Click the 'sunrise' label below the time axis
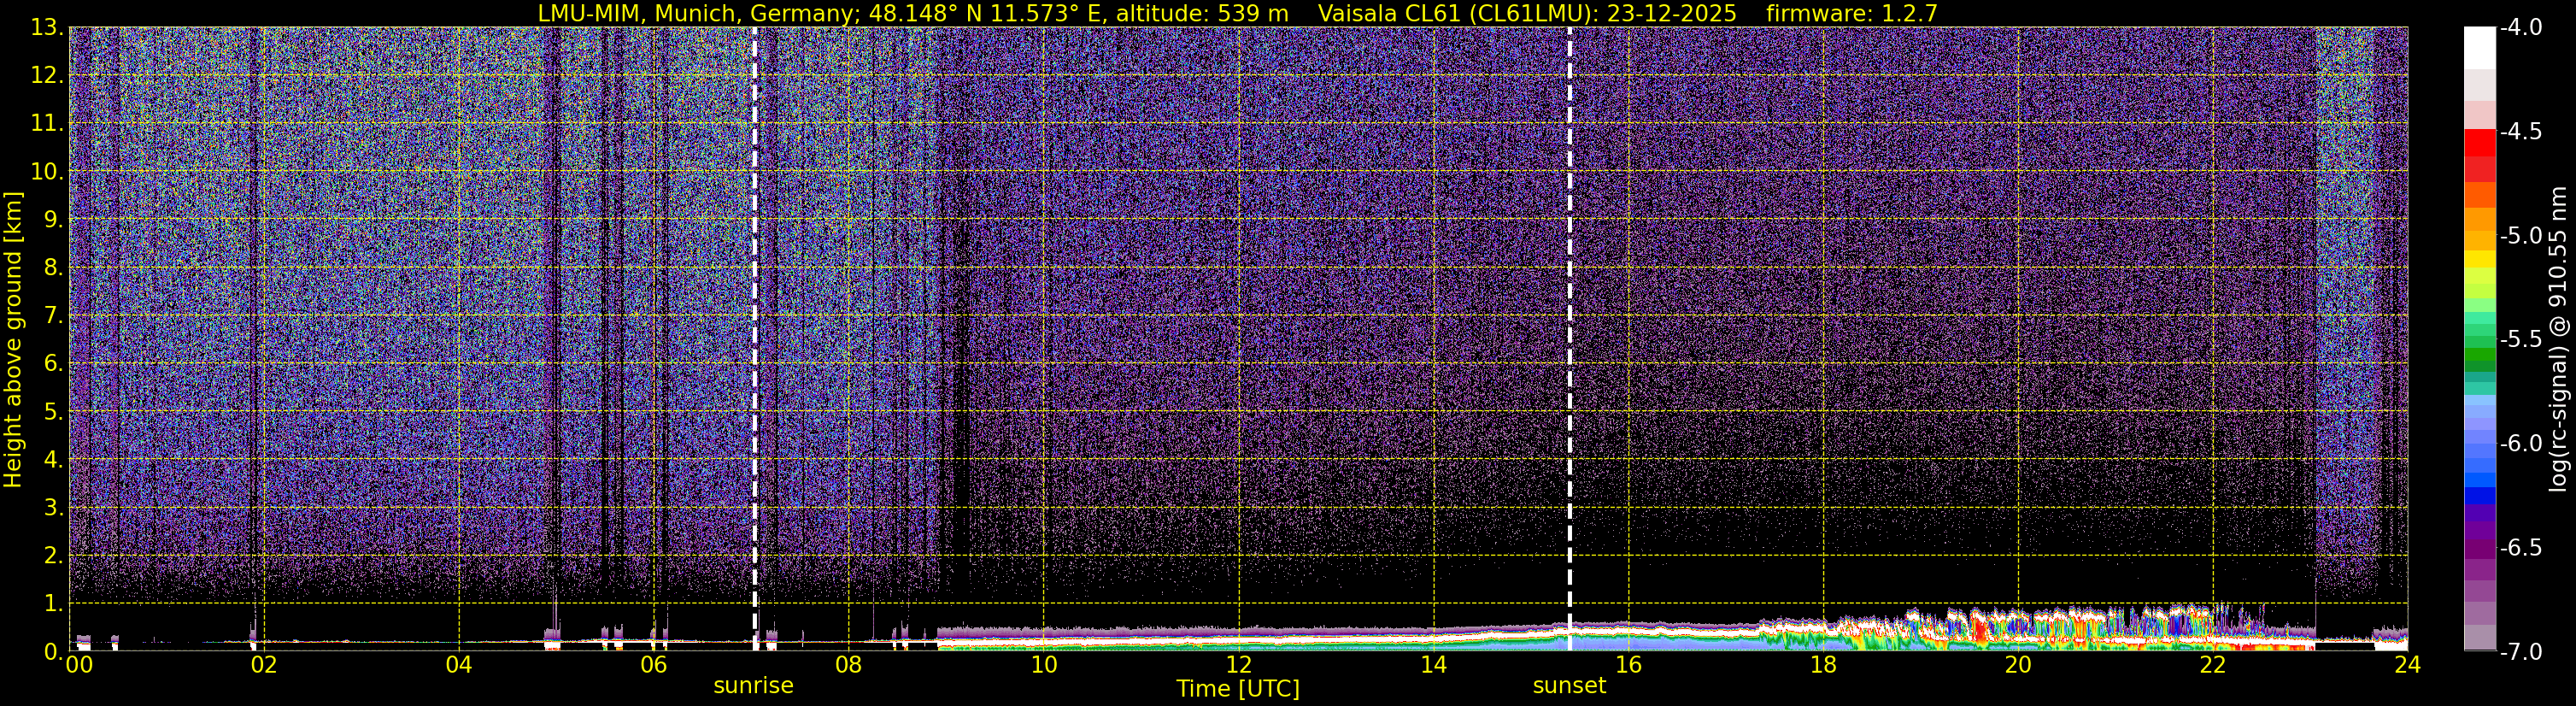This screenshot has height=706, width=2576. click(753, 686)
